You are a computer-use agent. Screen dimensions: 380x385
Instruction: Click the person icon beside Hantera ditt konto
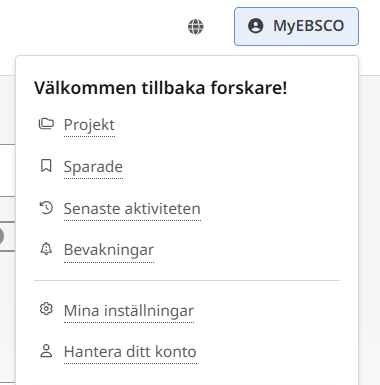tap(46, 351)
